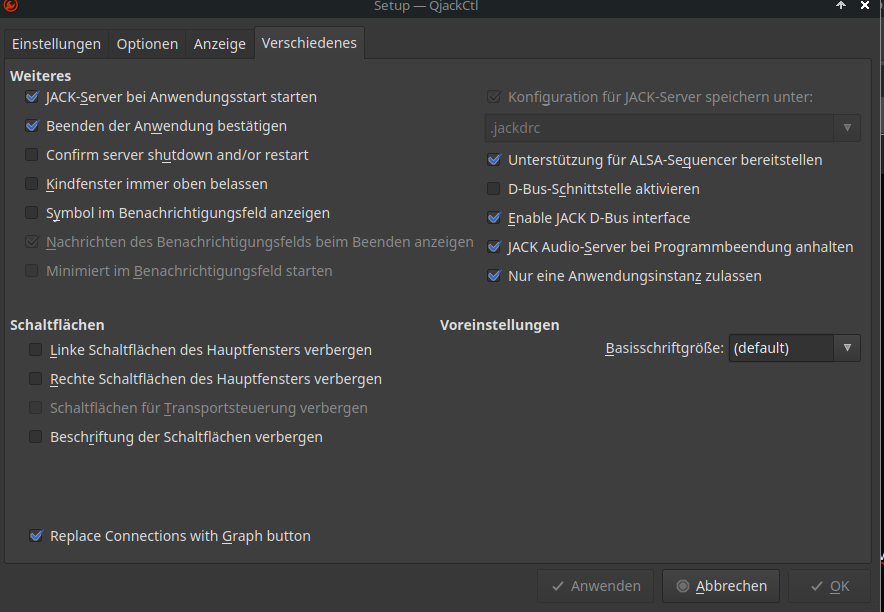
Task: Click the Abbrechen button
Action: coord(721,586)
